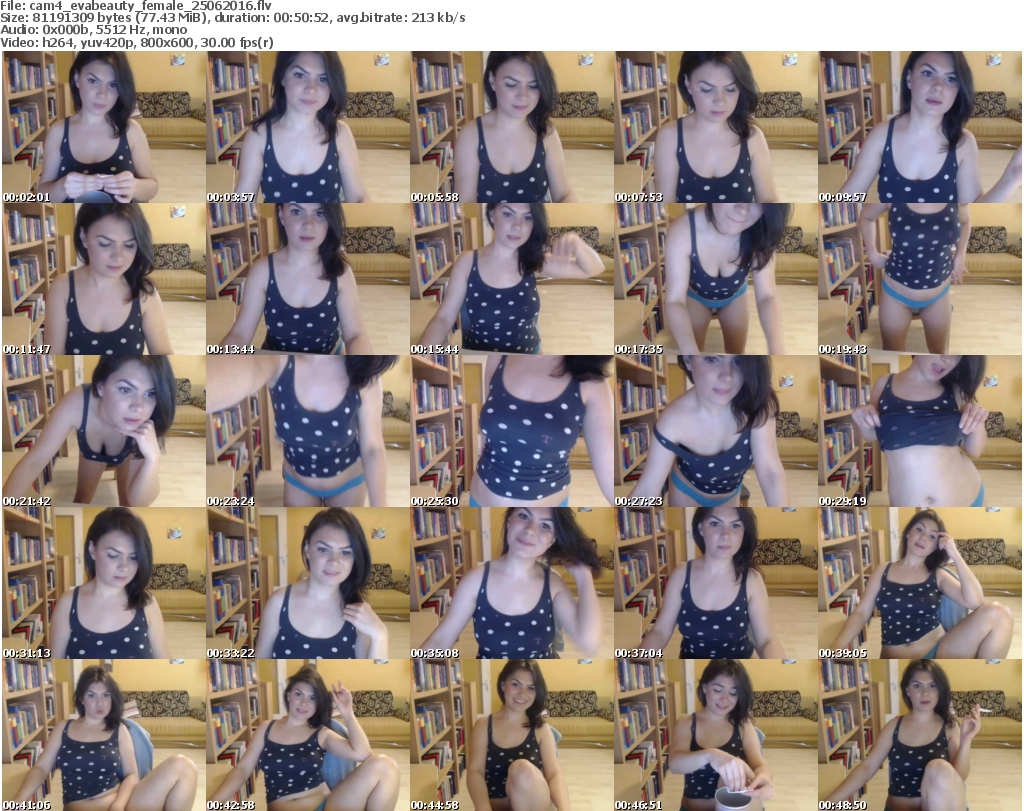Open the frame at 00:29:19
1024x811 pixels.
920,431
